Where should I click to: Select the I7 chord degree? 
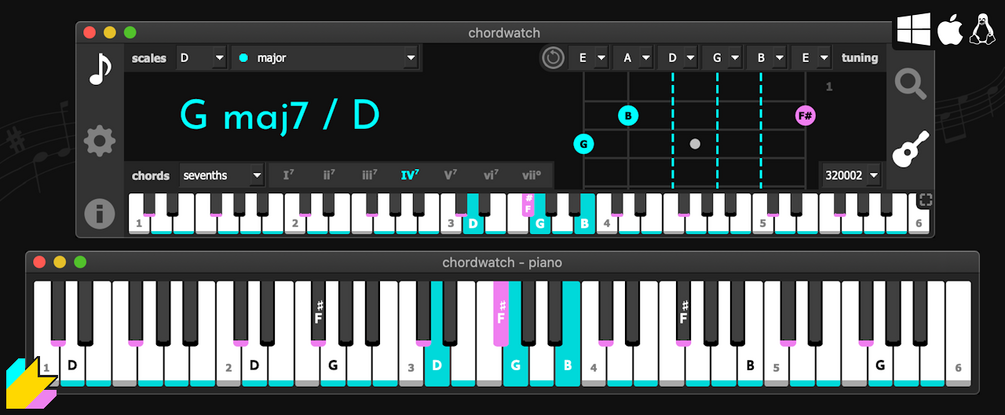click(x=288, y=174)
